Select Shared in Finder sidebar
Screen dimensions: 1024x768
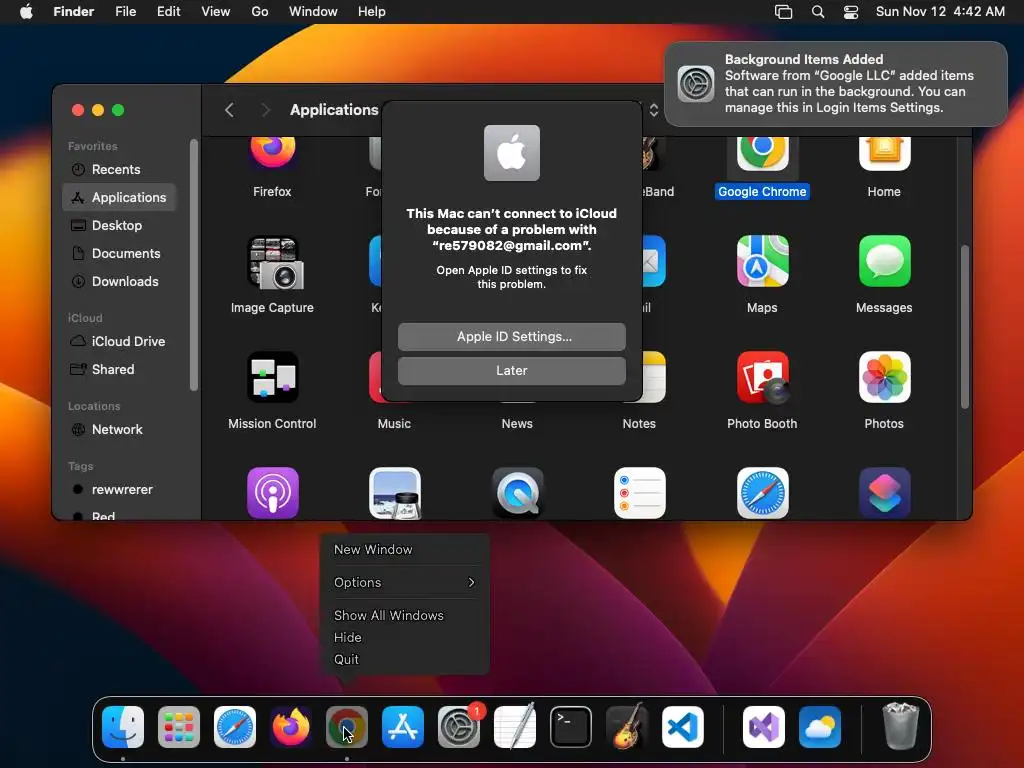tap(119, 370)
